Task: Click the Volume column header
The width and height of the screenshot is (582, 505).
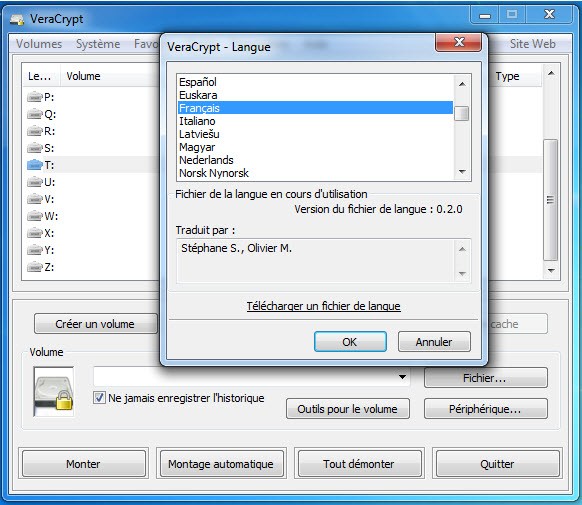Action: coord(110,76)
